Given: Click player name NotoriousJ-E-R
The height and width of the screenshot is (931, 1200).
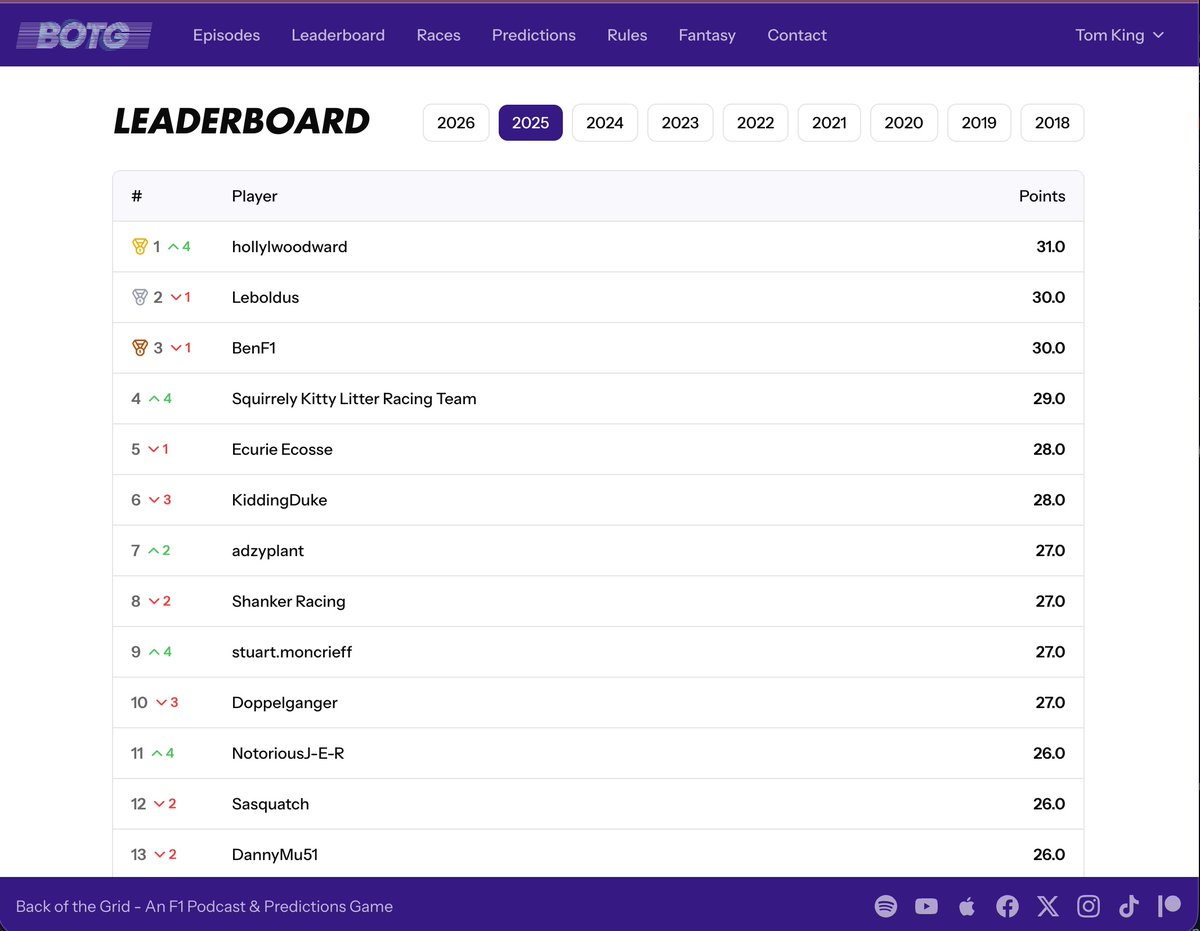Looking at the screenshot, I should coord(288,753).
